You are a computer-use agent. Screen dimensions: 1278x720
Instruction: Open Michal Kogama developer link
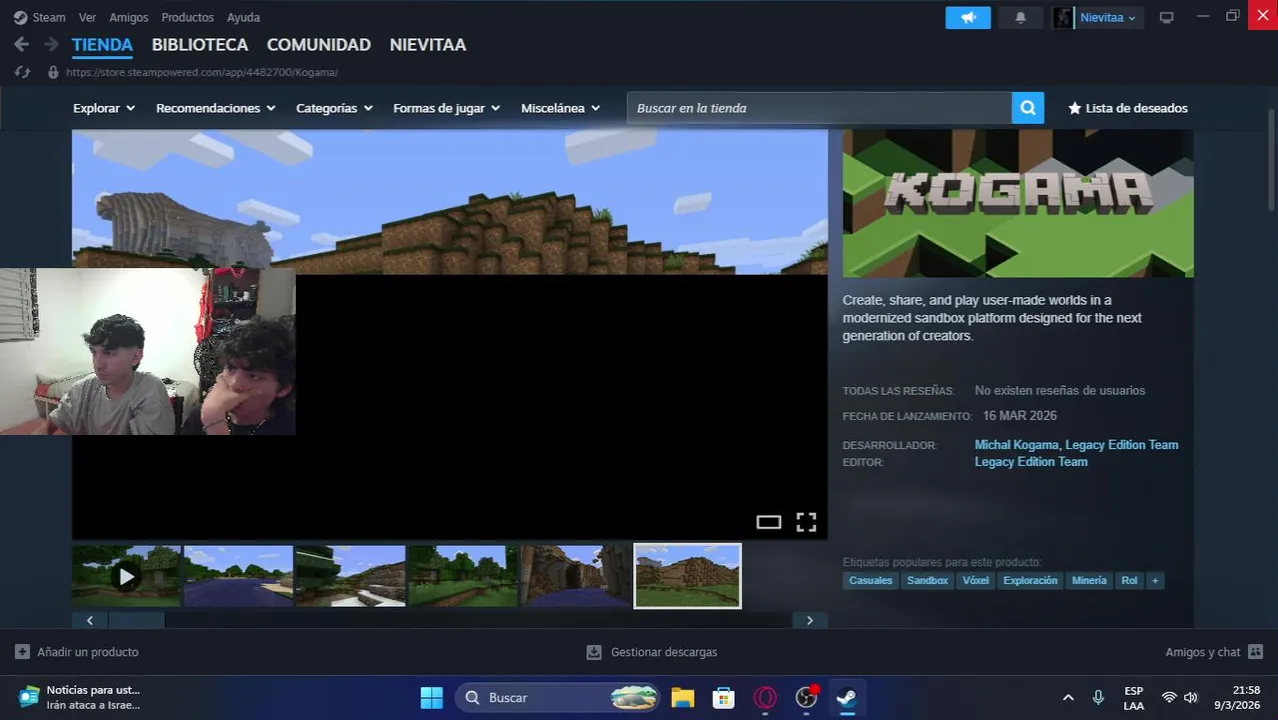coord(1016,445)
